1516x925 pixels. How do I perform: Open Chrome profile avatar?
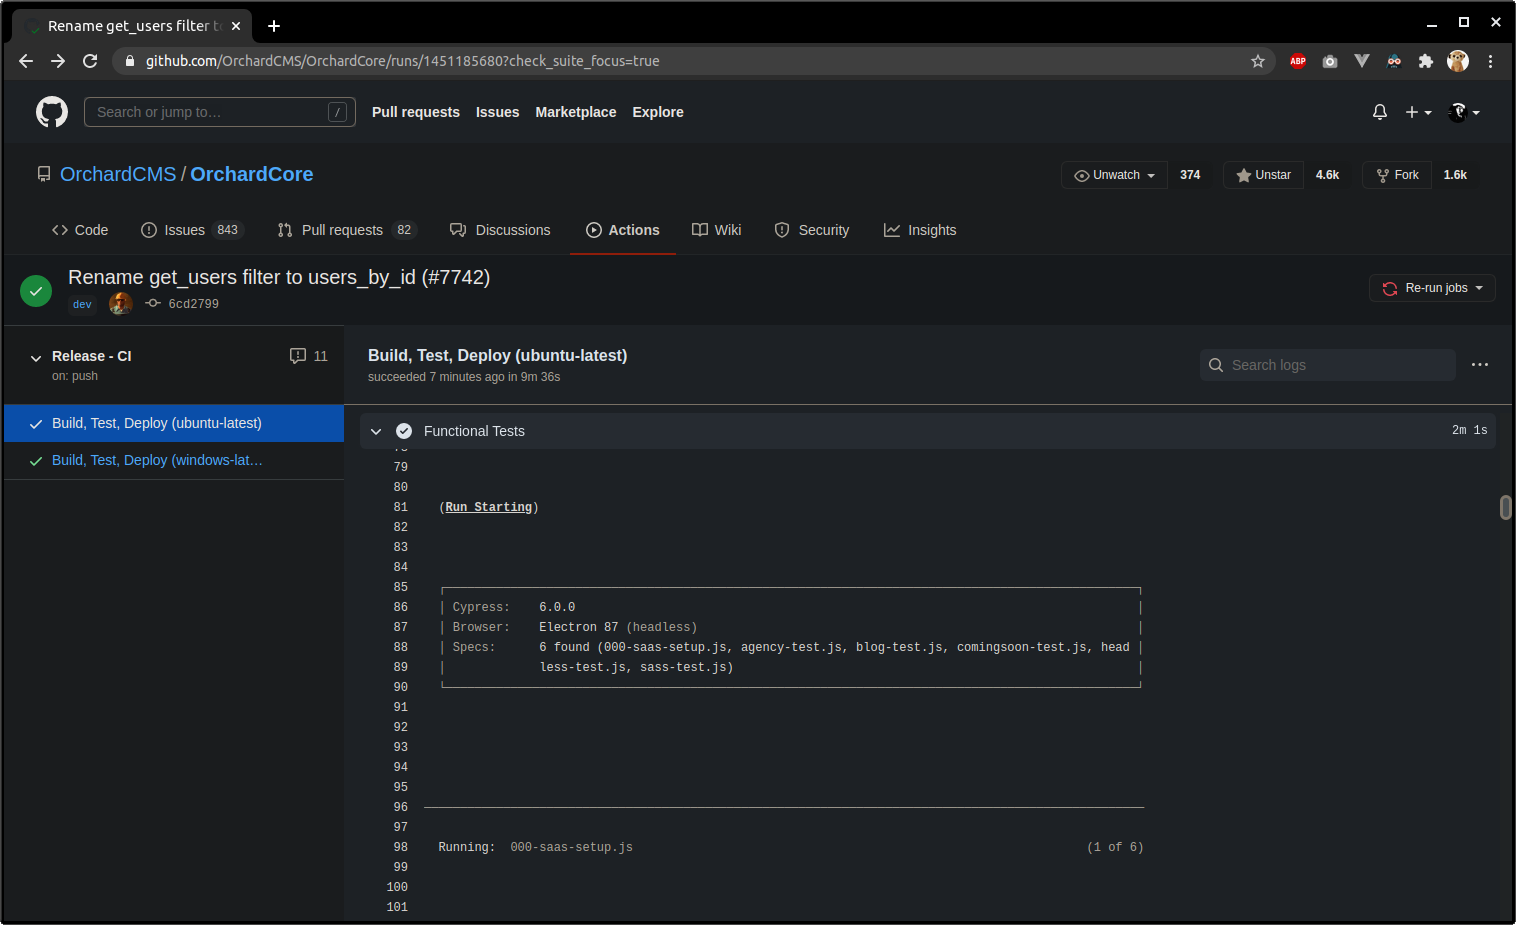(1458, 61)
